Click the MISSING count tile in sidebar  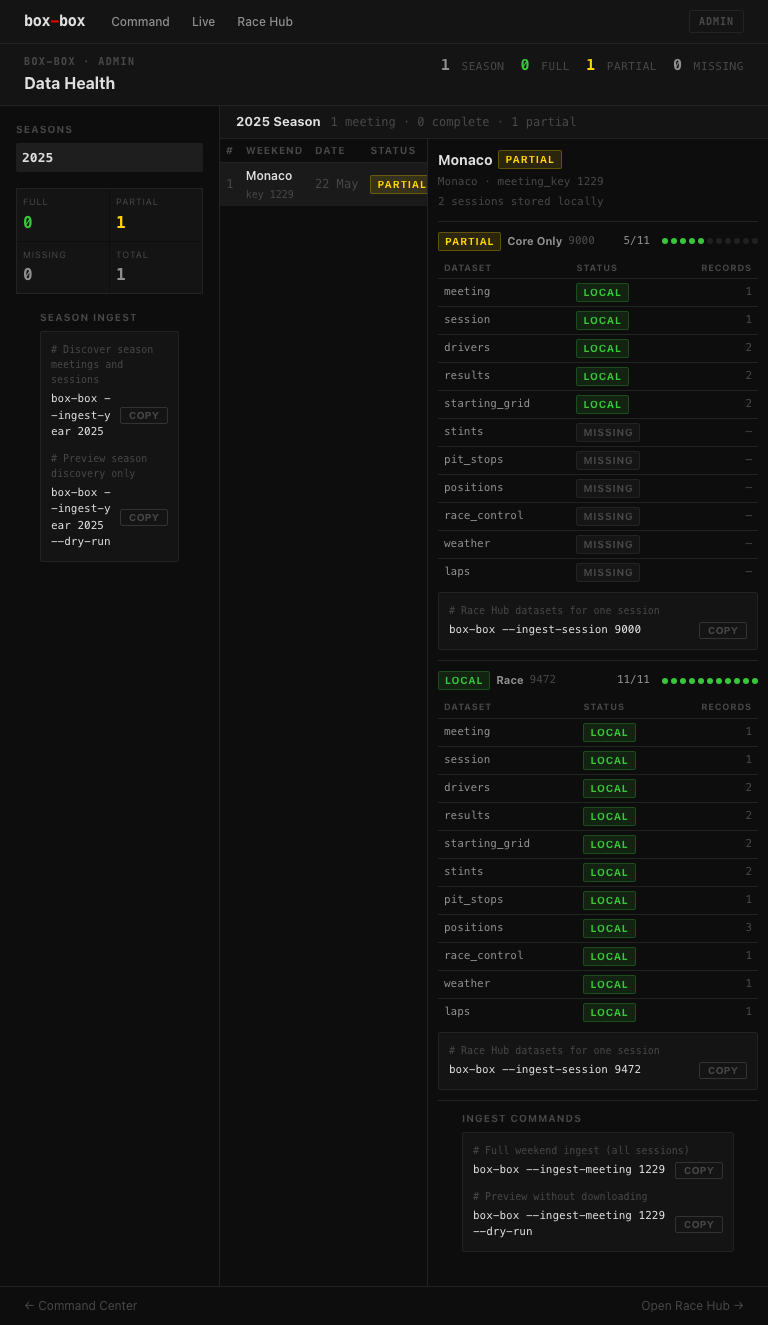pos(63,267)
